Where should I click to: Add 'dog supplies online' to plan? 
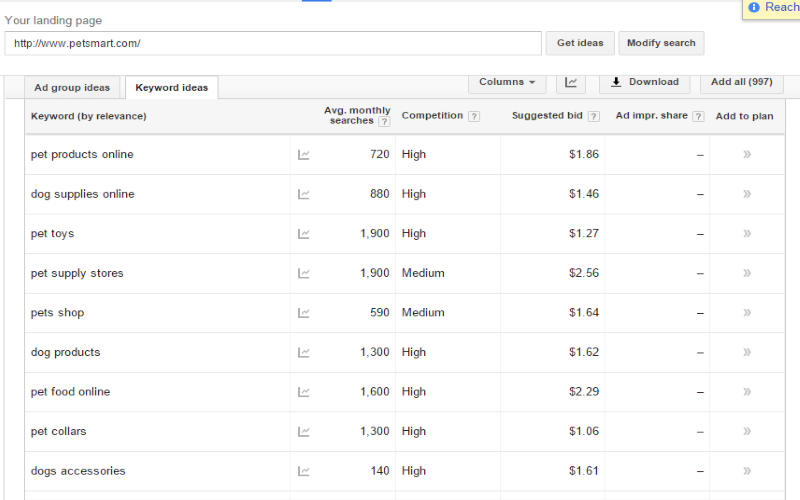tap(747, 194)
